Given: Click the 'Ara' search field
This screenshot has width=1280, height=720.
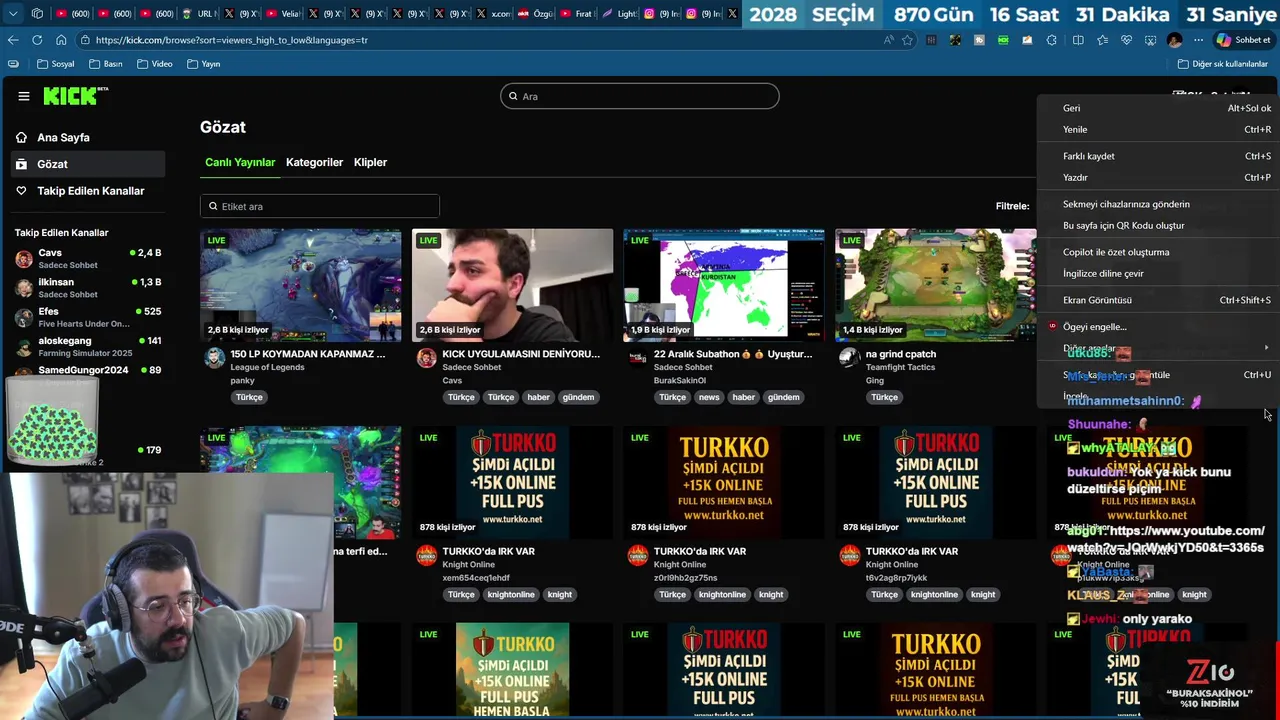Looking at the screenshot, I should pos(640,96).
